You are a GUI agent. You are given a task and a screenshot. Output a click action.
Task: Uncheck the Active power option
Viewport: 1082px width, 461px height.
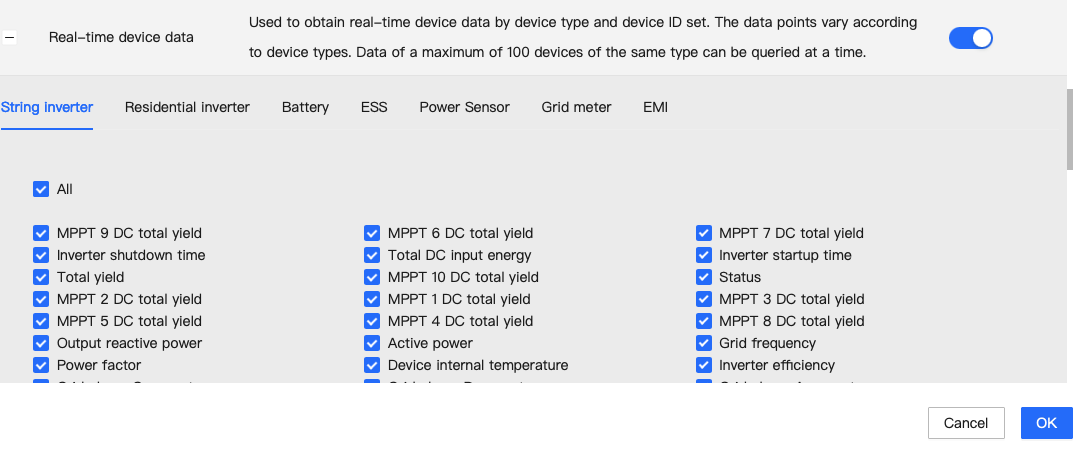[372, 343]
